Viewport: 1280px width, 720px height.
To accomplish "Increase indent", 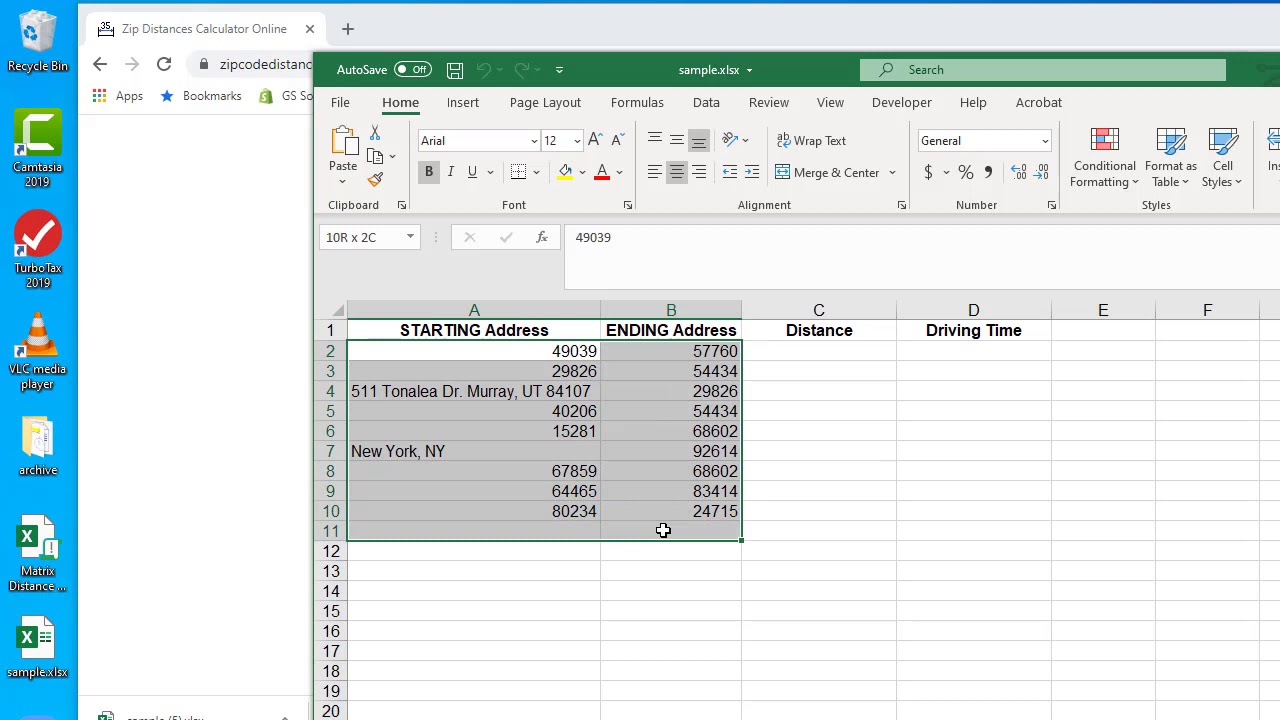I will [752, 172].
